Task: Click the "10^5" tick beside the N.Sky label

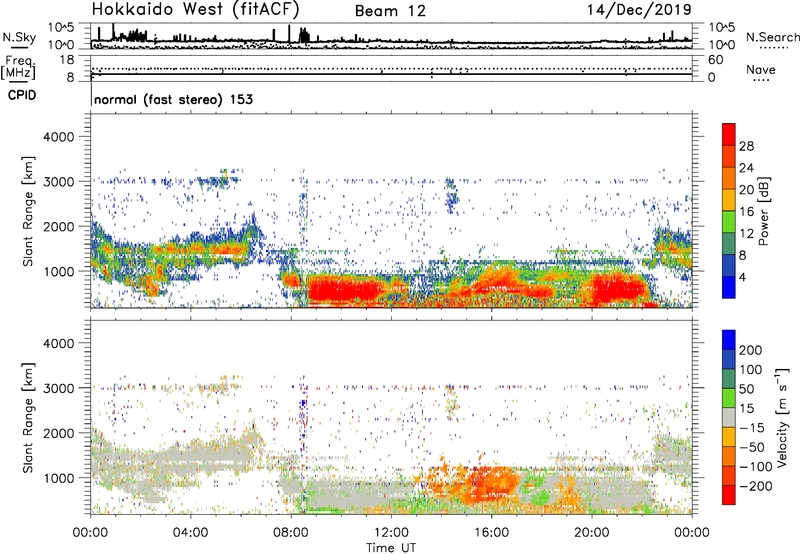Action: [61, 27]
